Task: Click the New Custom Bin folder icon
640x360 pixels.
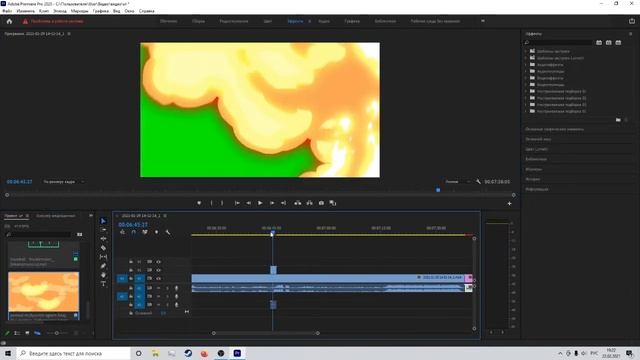Action: [618, 120]
